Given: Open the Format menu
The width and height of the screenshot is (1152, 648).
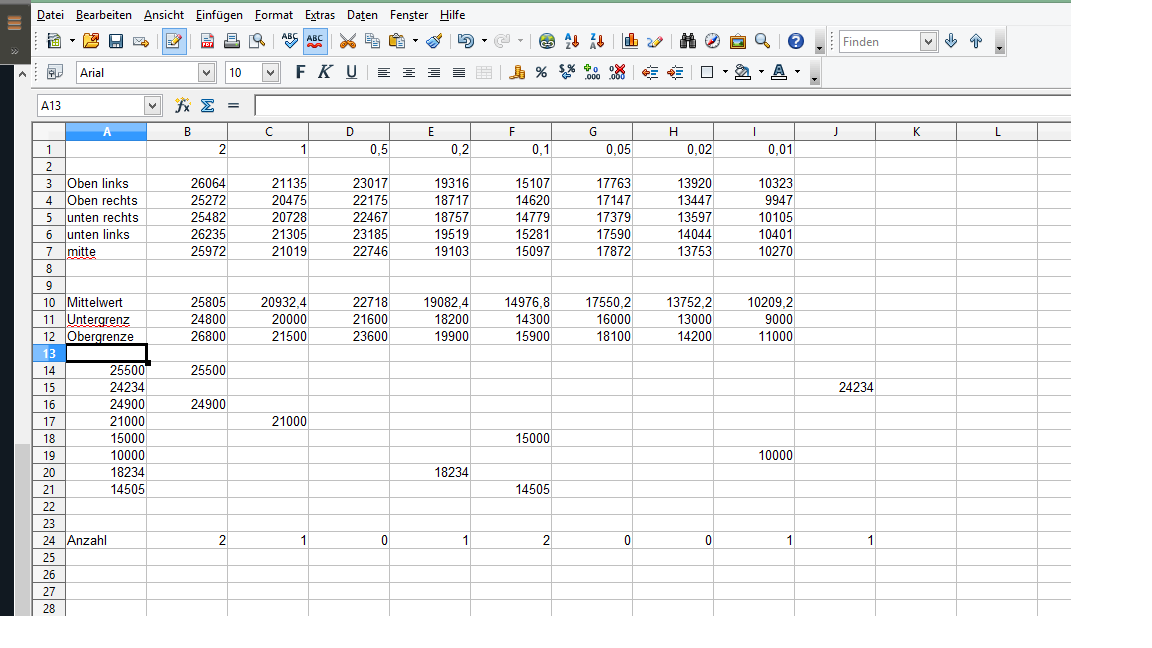Looking at the screenshot, I should (273, 15).
